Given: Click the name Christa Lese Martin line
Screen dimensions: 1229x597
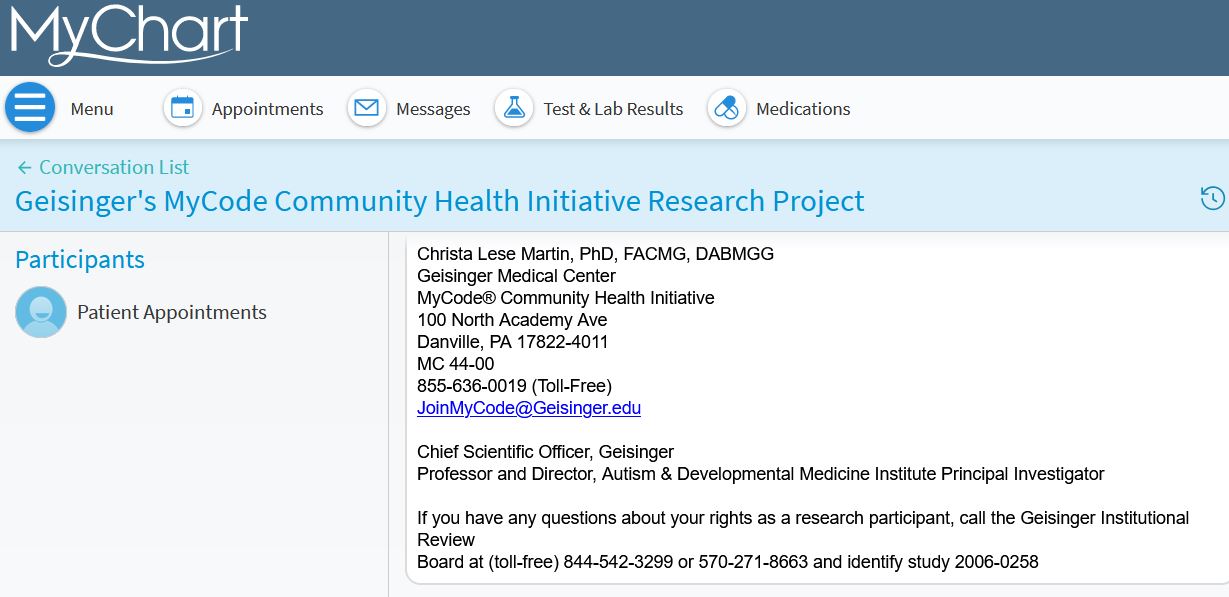Looking at the screenshot, I should coord(595,254).
